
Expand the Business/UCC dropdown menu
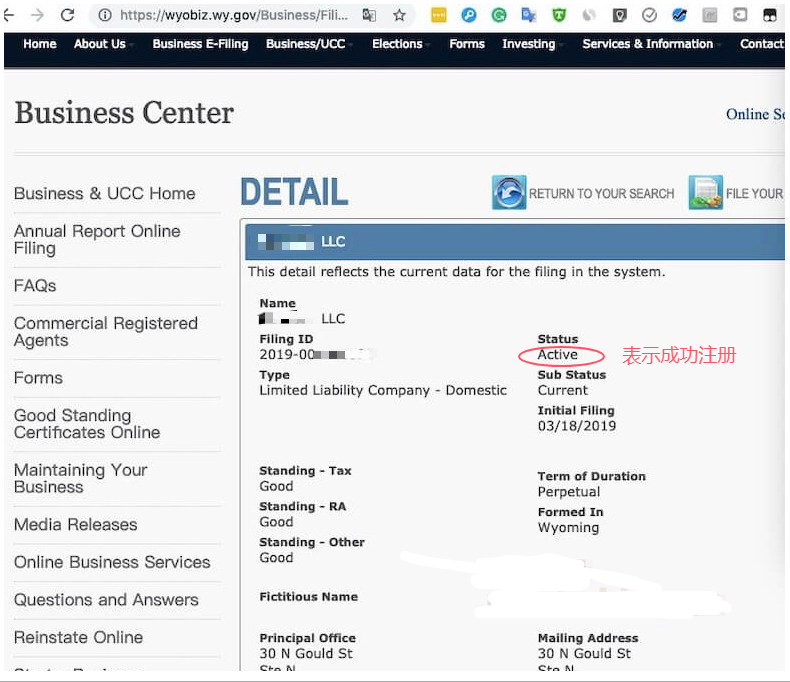(307, 44)
